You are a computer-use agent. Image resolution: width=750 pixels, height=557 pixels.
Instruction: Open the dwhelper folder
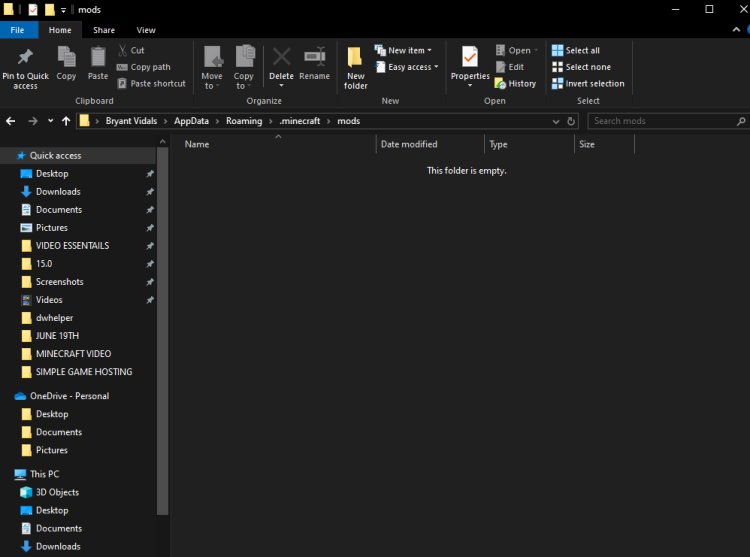click(x=54, y=317)
